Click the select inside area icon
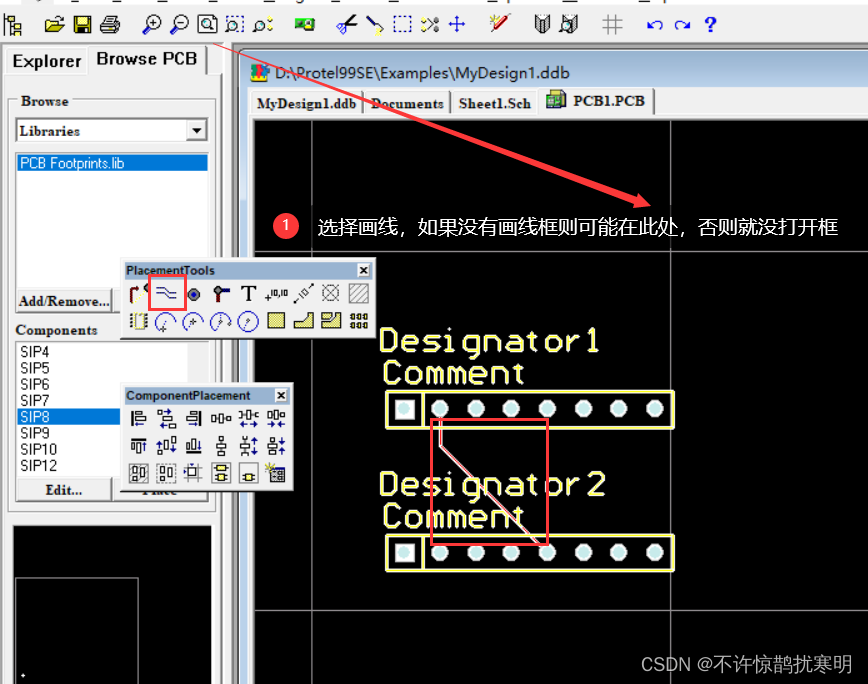Screen dimensions: 868x684 pyautogui.click(x=402, y=24)
